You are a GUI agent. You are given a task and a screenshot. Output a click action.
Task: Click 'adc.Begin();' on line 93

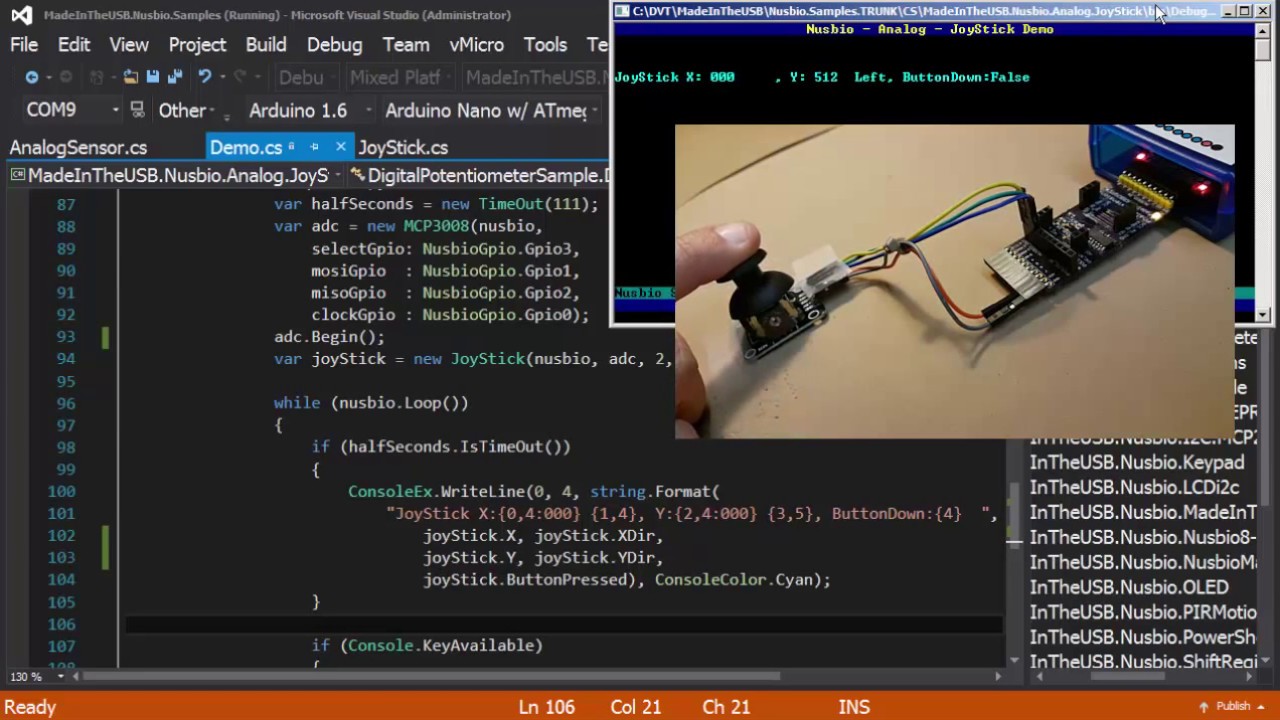[x=329, y=337]
